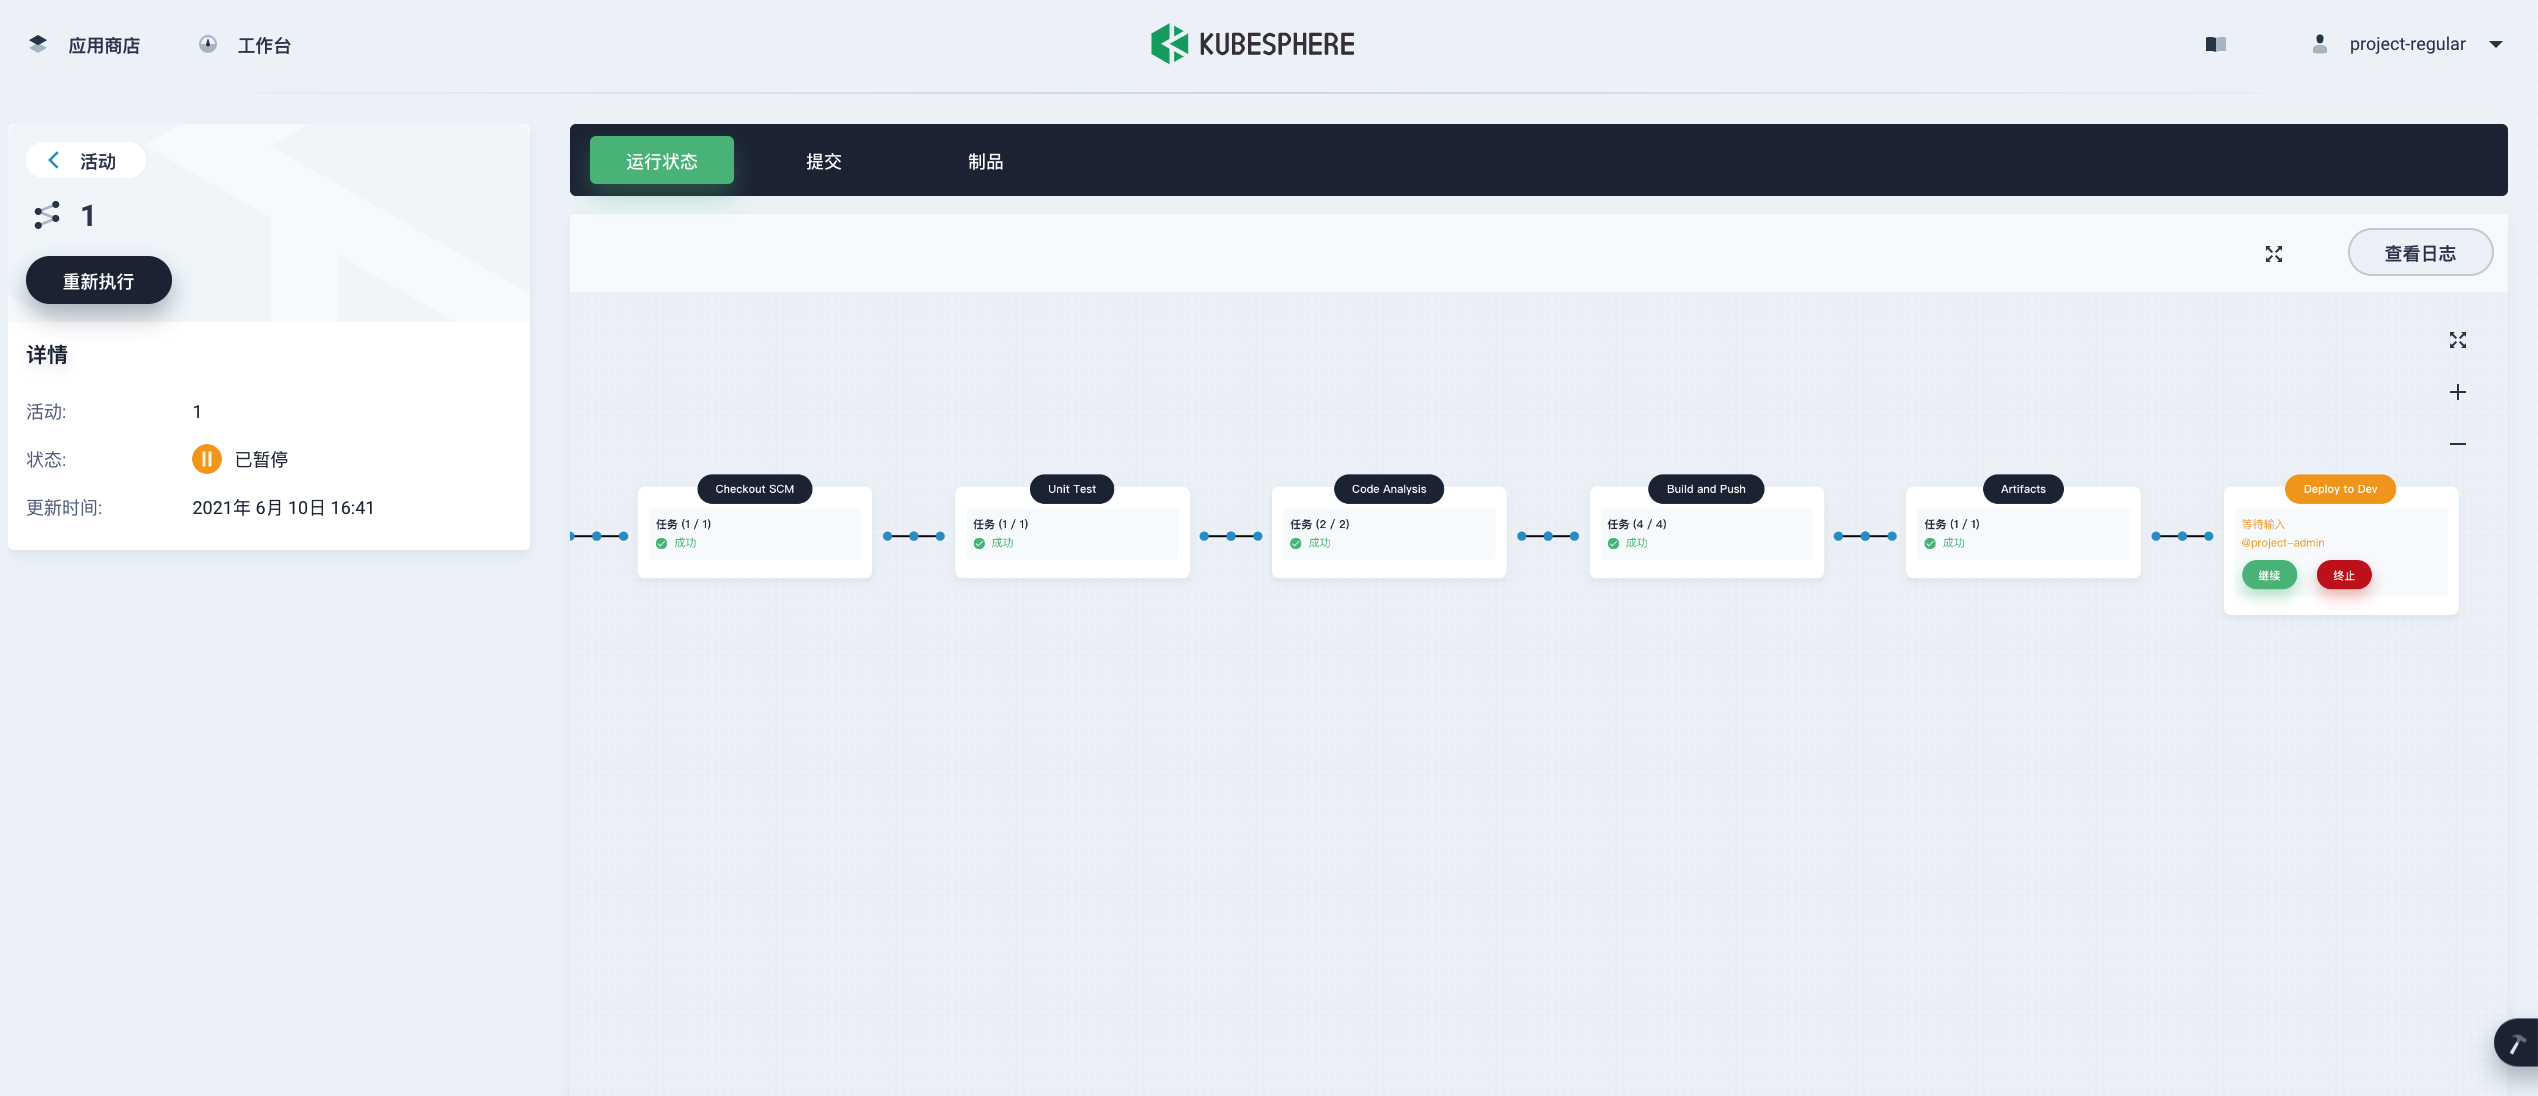Click the App Store layers icon
The width and height of the screenshot is (2538, 1096).
tap(38, 44)
